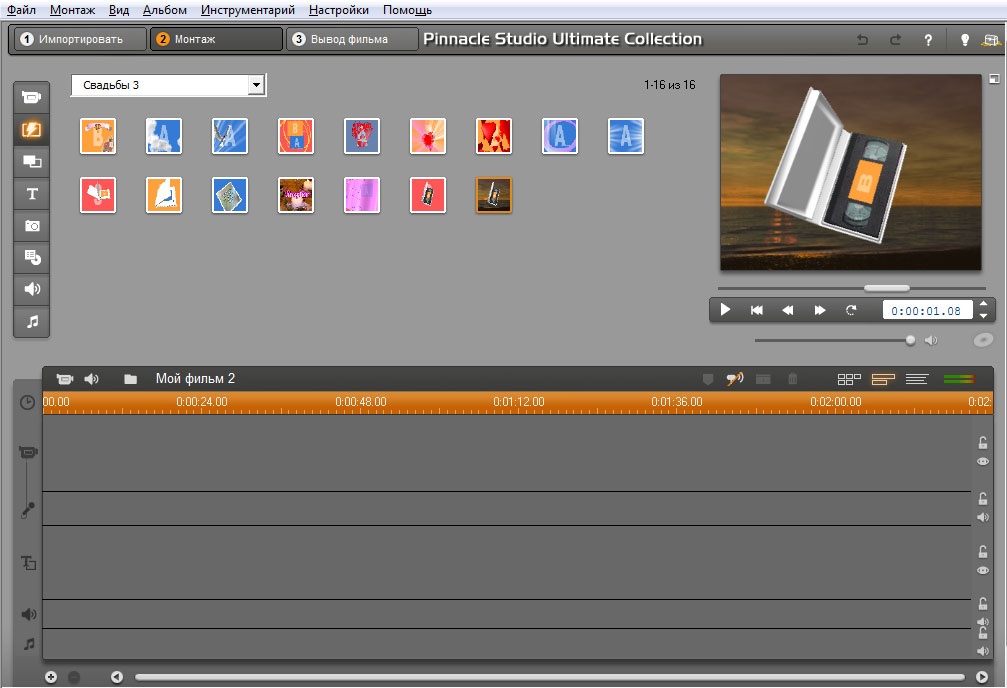This screenshot has height=688, width=1007.
Task: Mute the bottom music track
Action: pyautogui.click(x=983, y=651)
